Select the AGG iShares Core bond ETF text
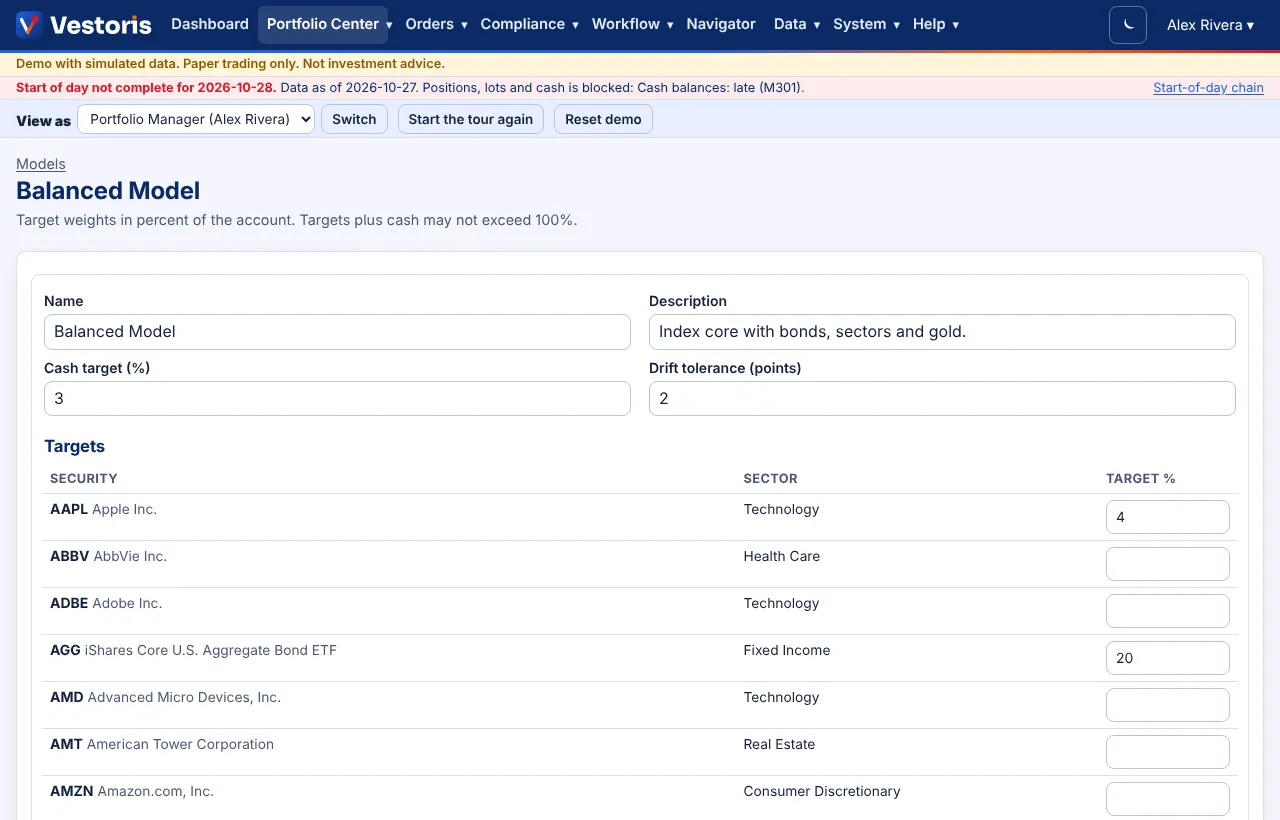The height and width of the screenshot is (820, 1280). coord(193,650)
